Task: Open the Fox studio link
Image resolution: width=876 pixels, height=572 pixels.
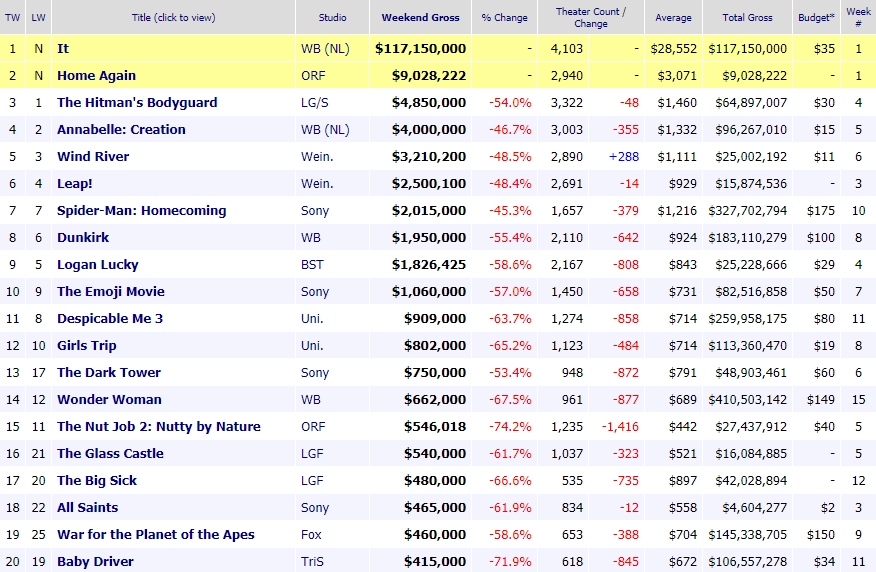Action: (311, 535)
